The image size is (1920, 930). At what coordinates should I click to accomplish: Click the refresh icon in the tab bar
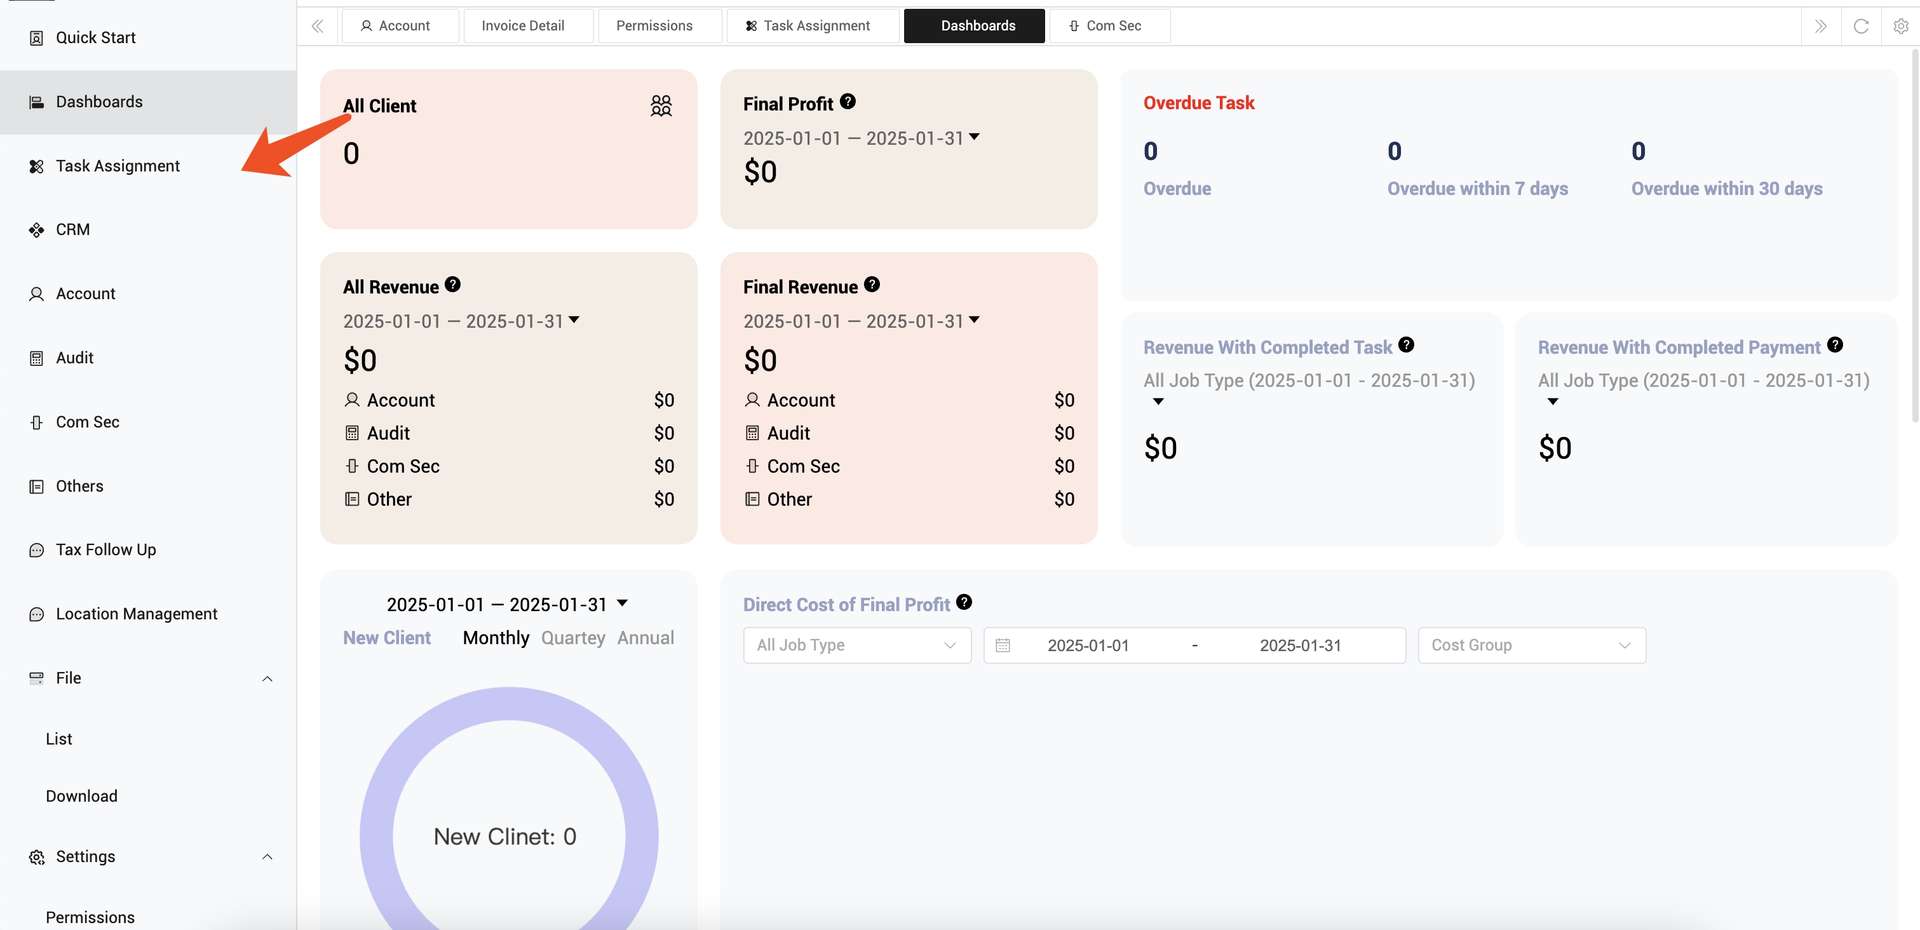pos(1861,26)
